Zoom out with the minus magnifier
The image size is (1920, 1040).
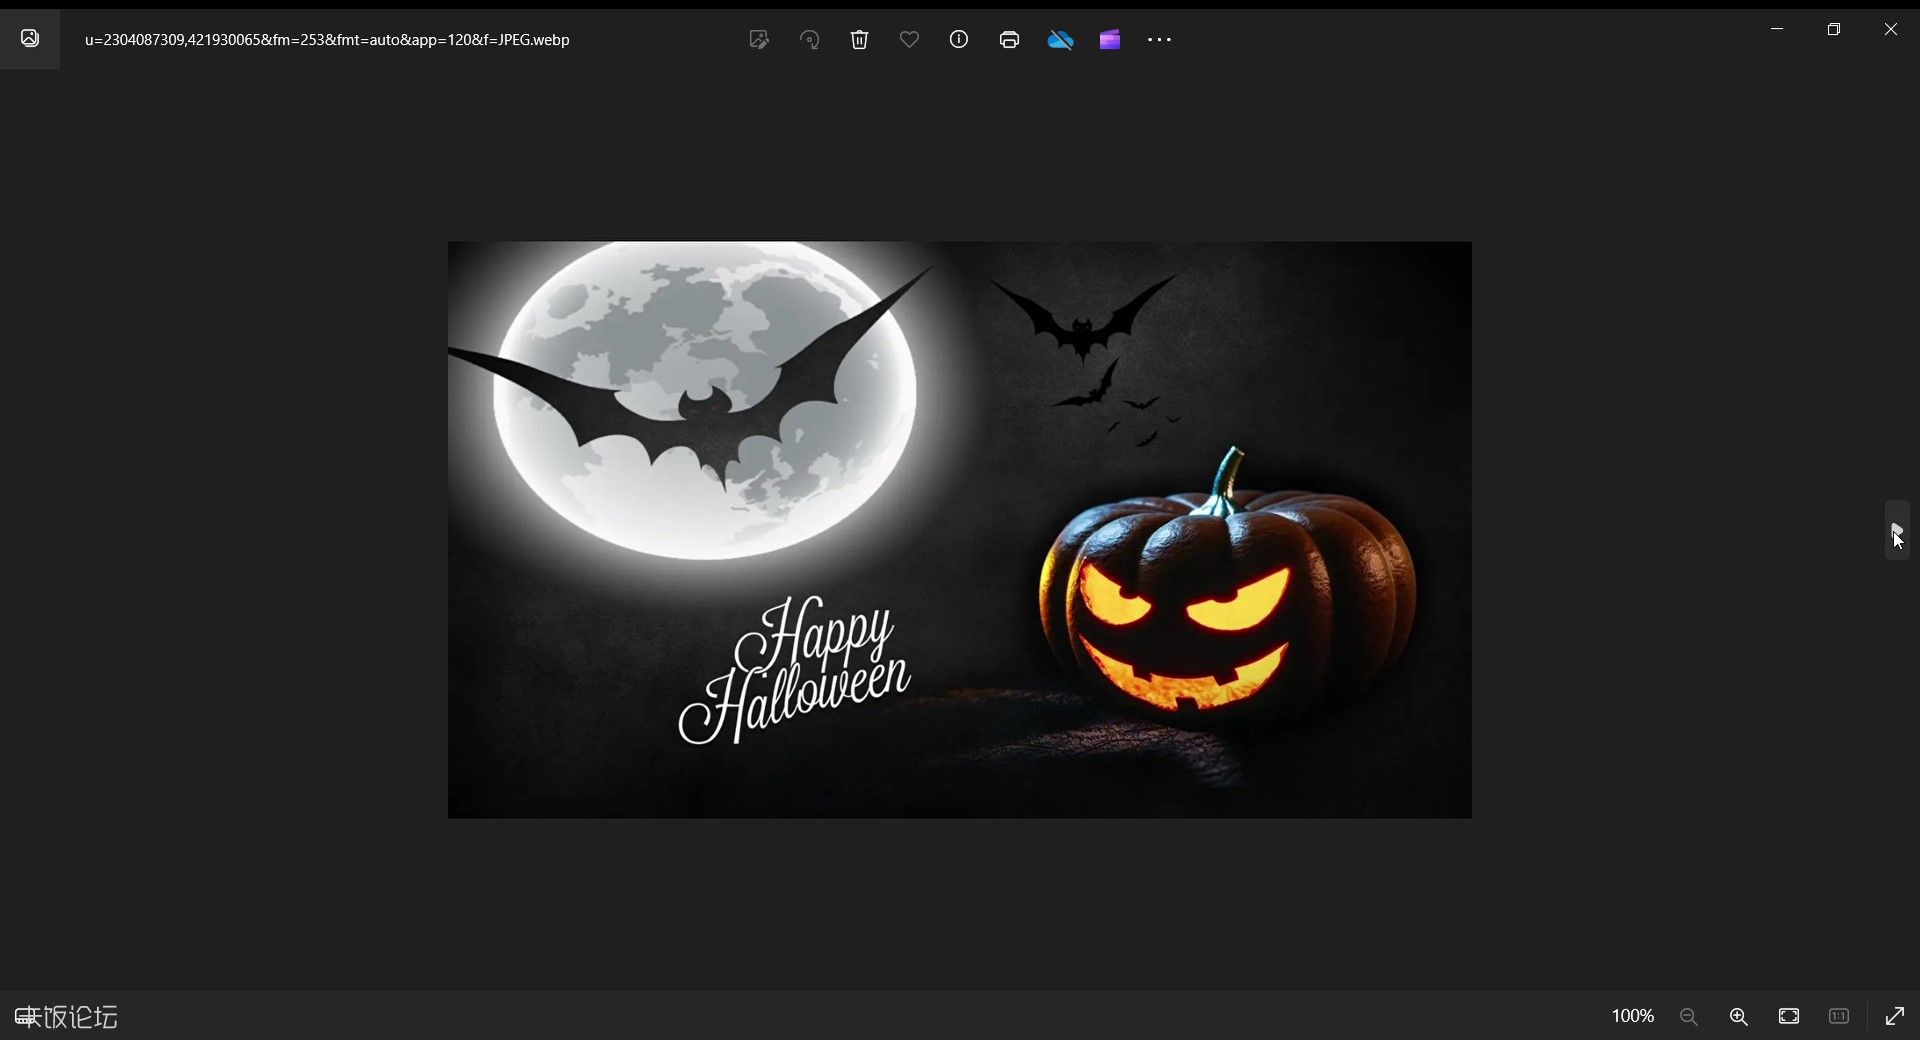tap(1689, 1016)
